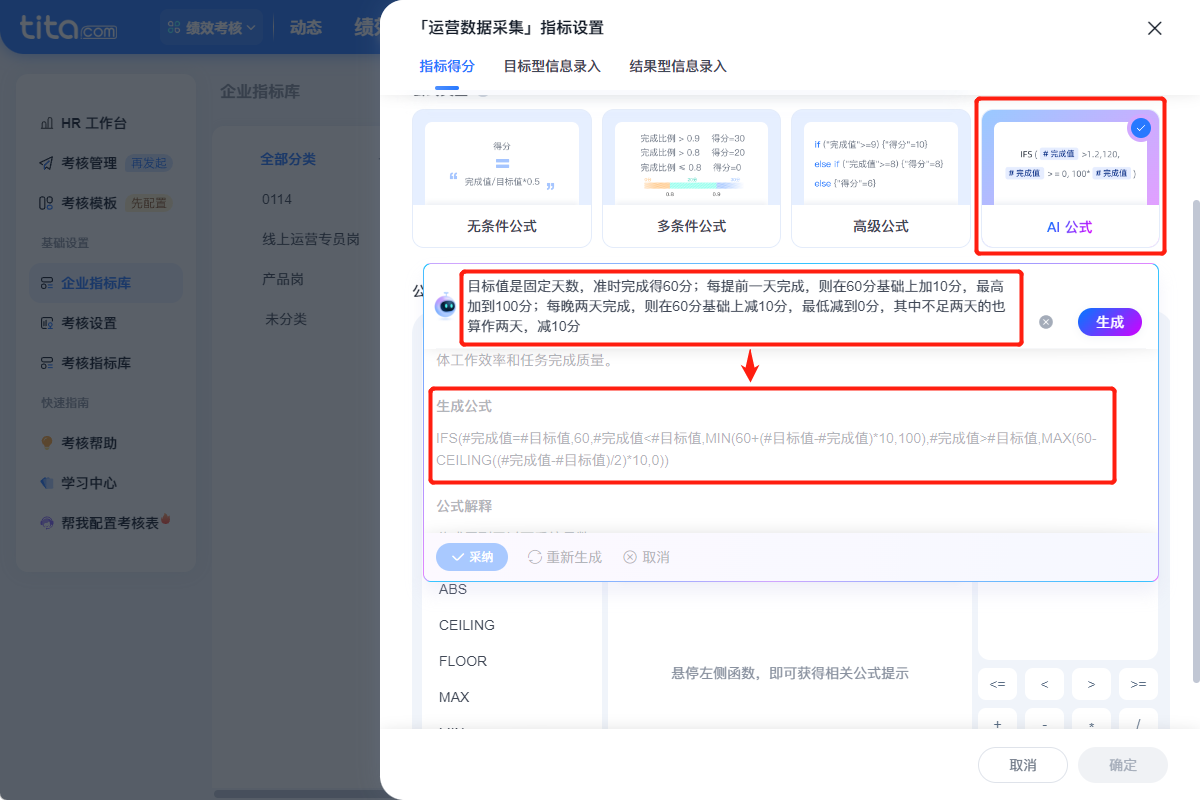
Task: Close the 指标设置 dialog with X
Action: pos(1154,28)
